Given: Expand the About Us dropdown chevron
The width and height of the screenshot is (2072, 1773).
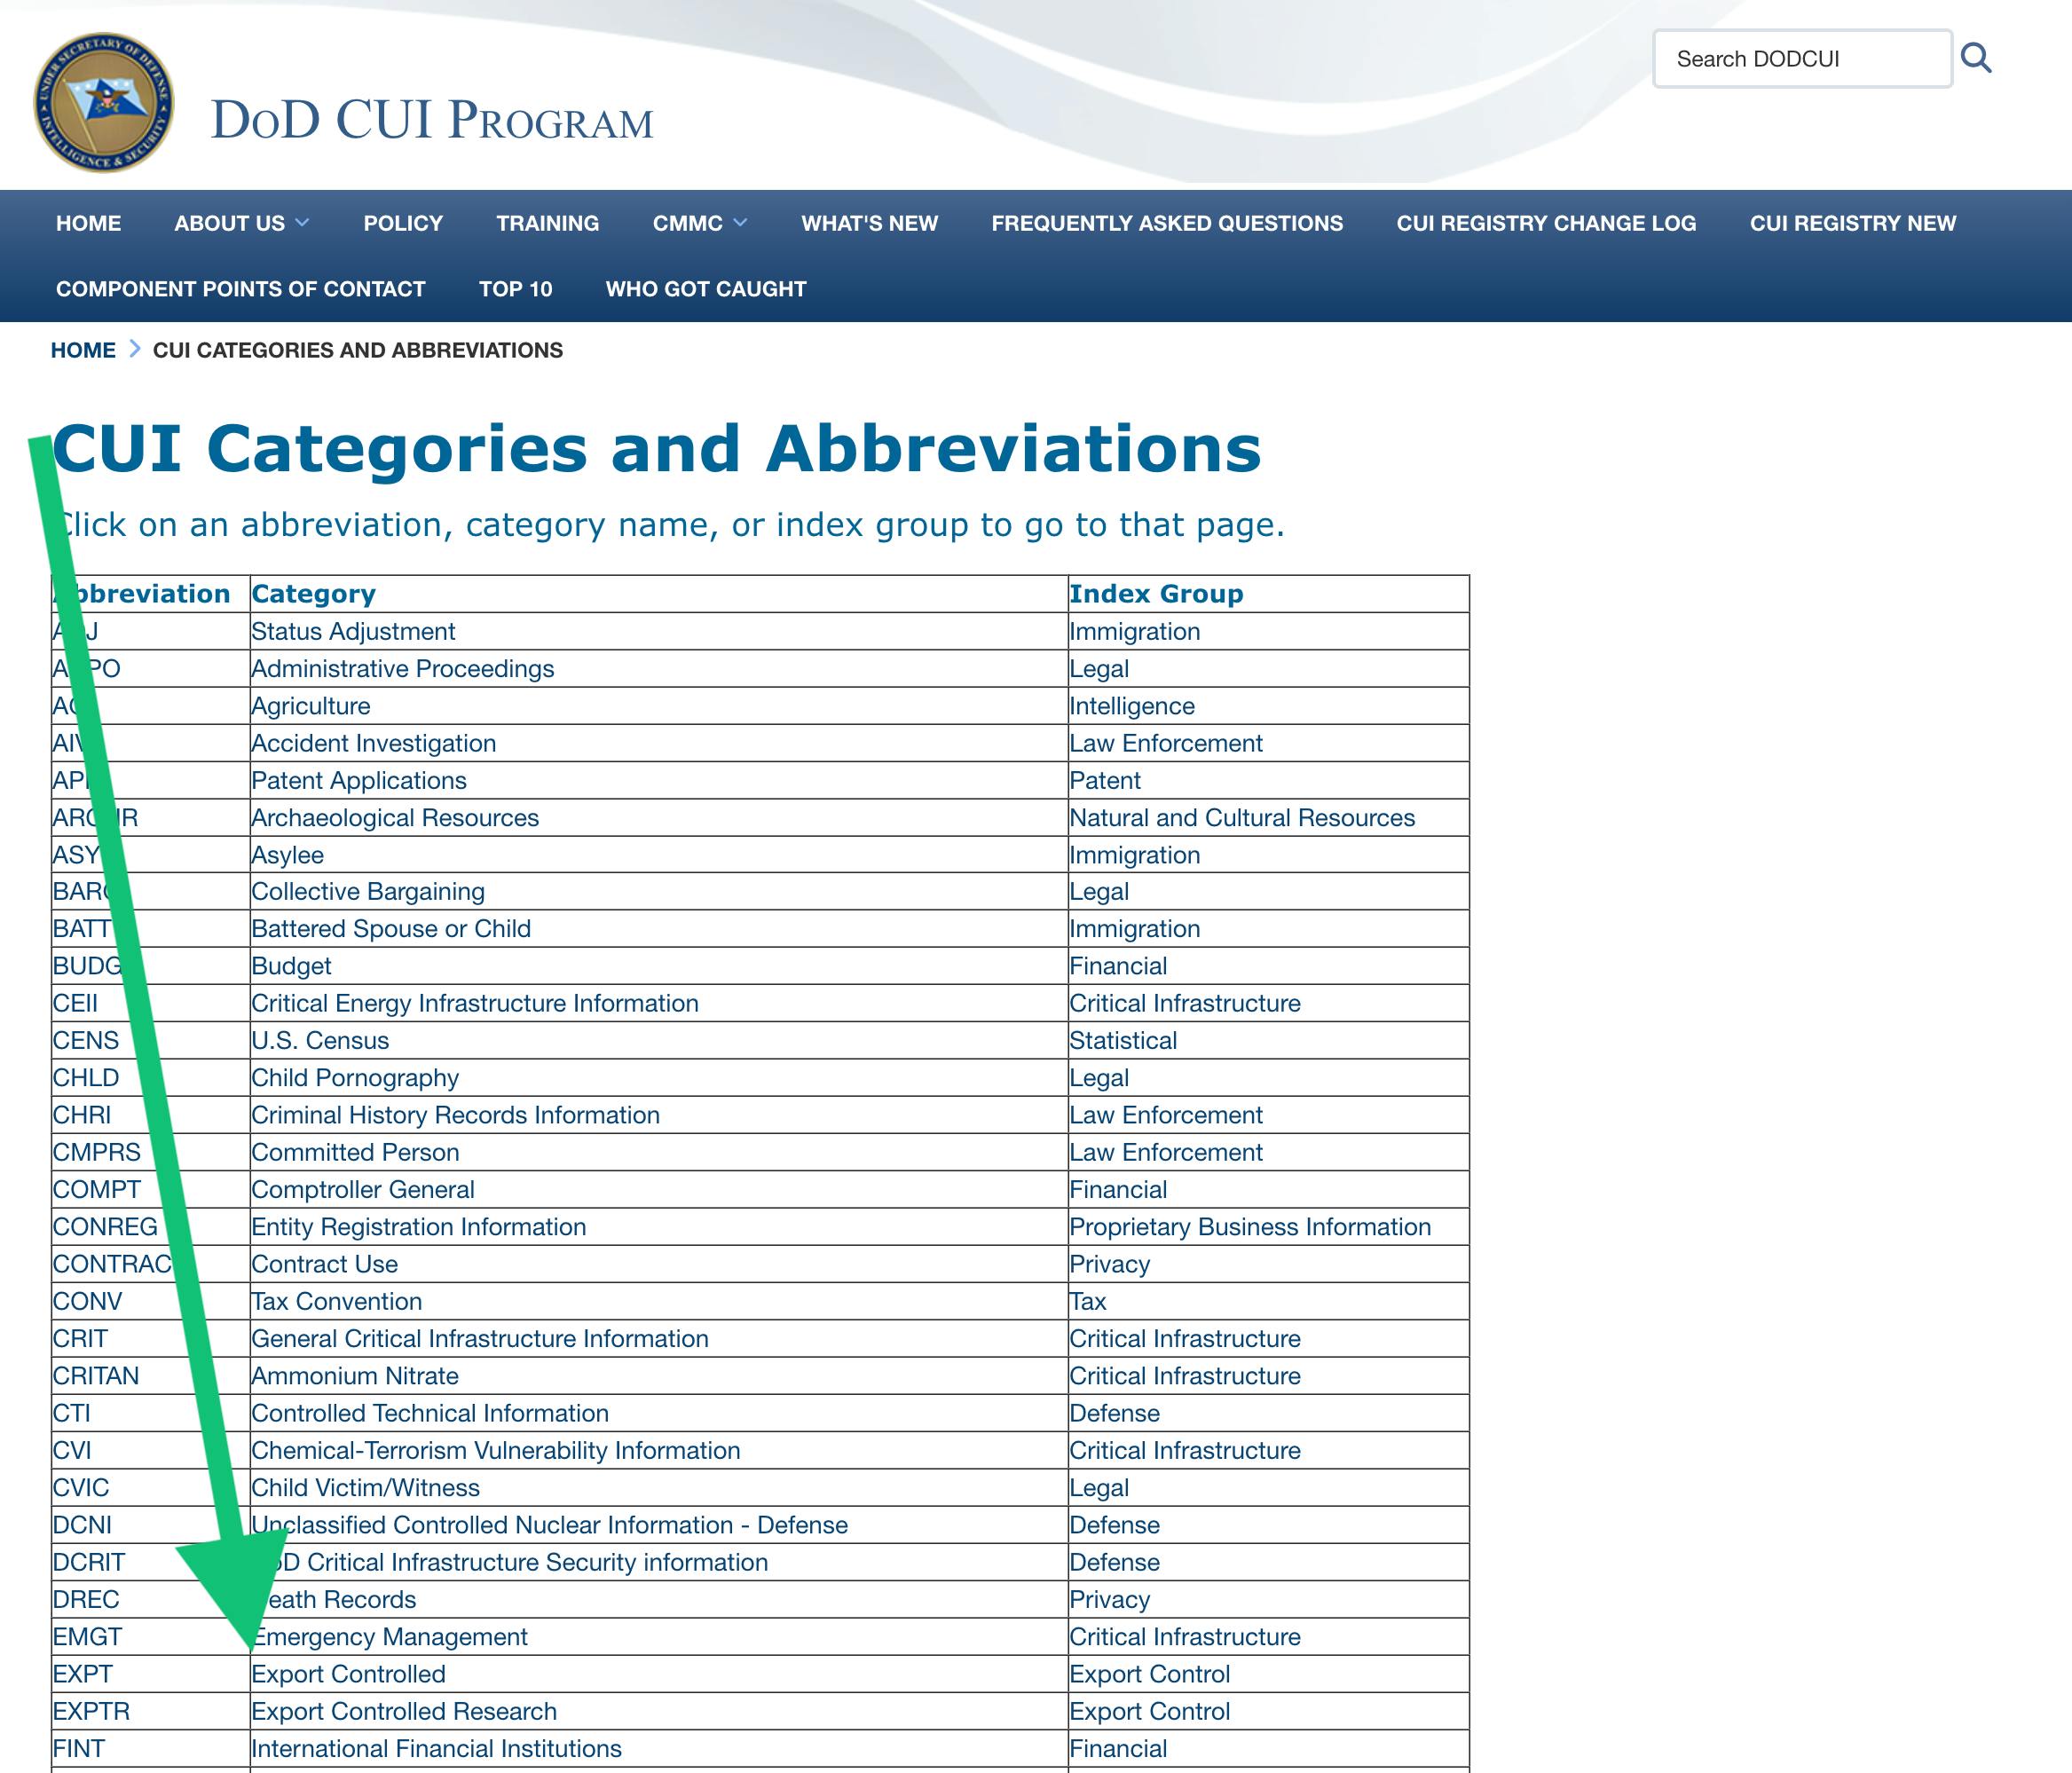Looking at the screenshot, I should (302, 223).
